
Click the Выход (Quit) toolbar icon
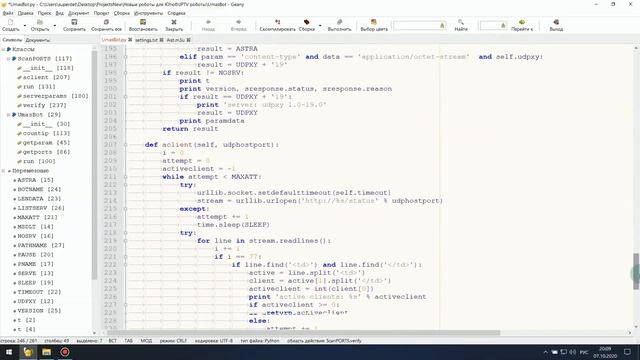coord(556,22)
